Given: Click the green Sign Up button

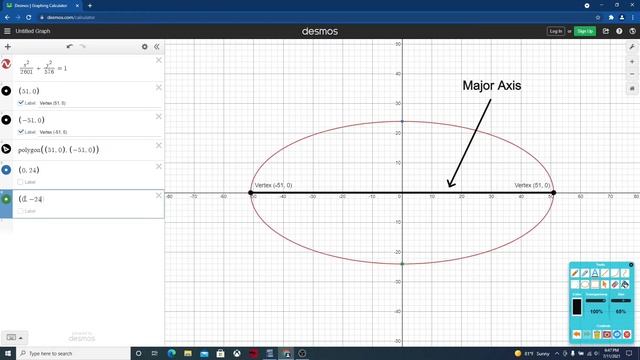Looking at the screenshot, I should (585, 31).
